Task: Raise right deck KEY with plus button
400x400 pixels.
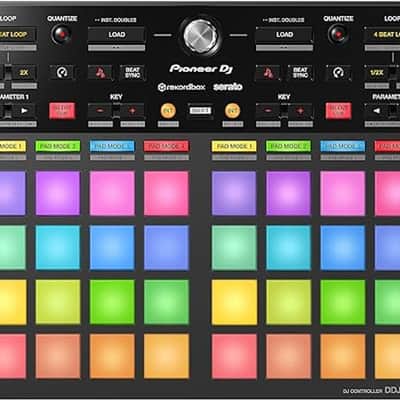Action: coord(301,111)
